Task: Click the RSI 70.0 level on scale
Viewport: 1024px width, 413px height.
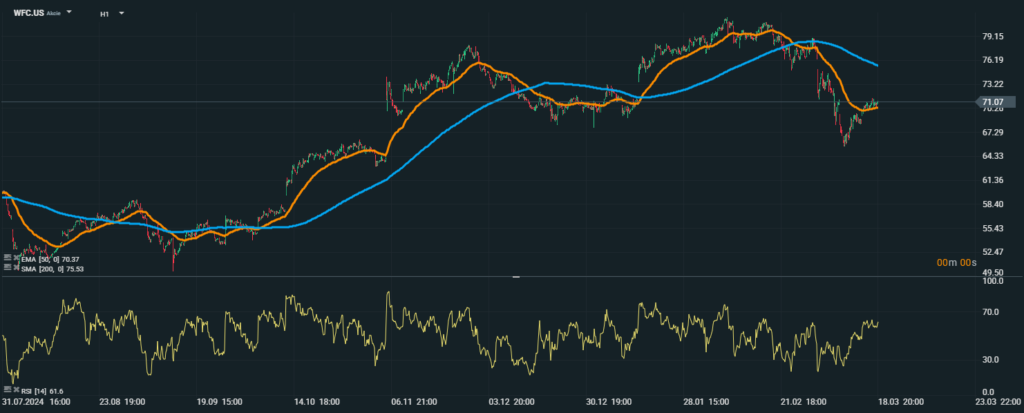Action: (992, 312)
